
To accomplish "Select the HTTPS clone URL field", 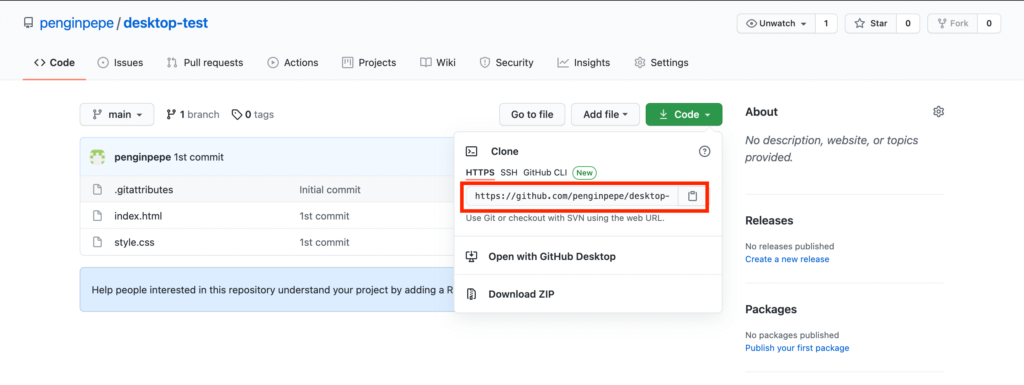I will point(572,196).
